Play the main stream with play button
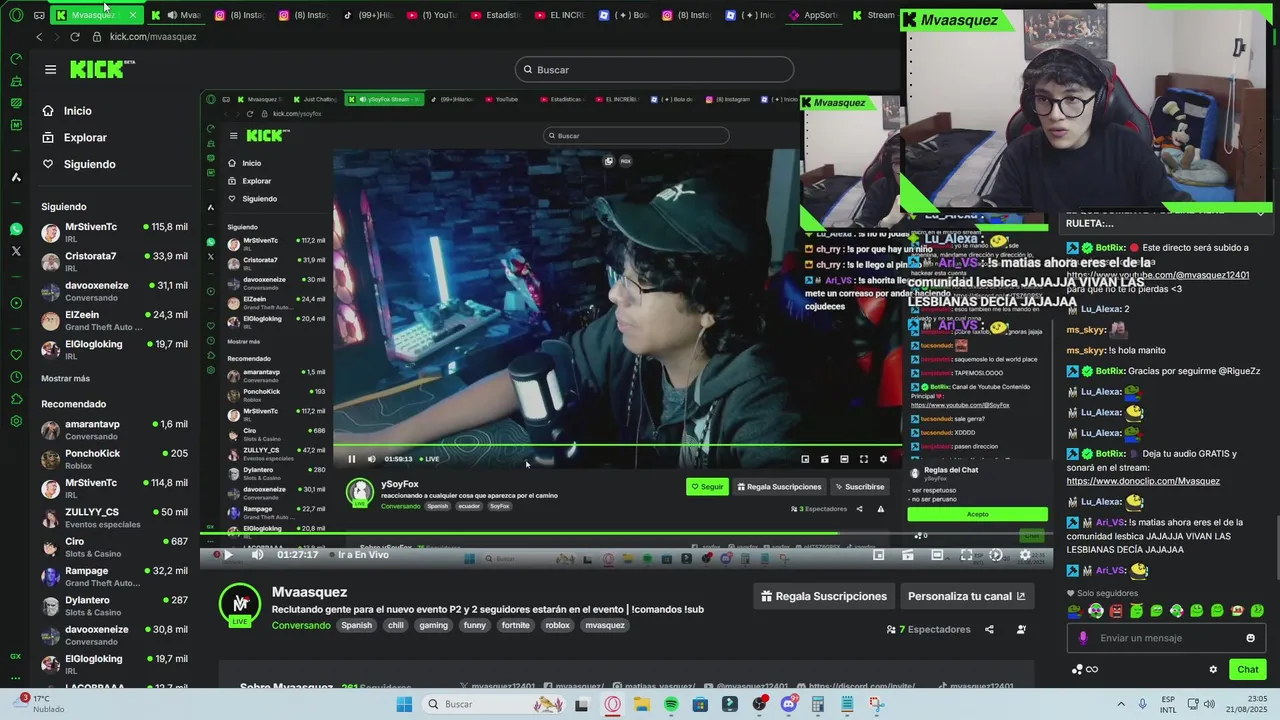 [228, 555]
